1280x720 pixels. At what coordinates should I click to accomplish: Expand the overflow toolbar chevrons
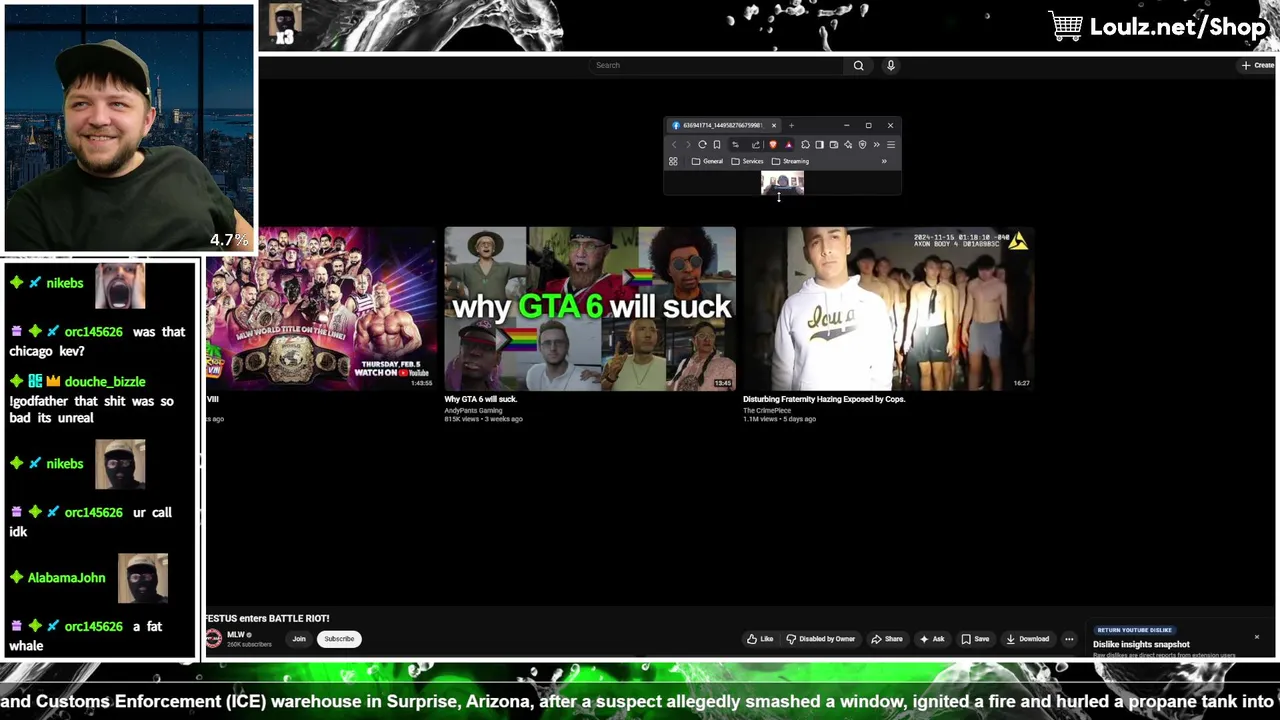click(x=876, y=145)
